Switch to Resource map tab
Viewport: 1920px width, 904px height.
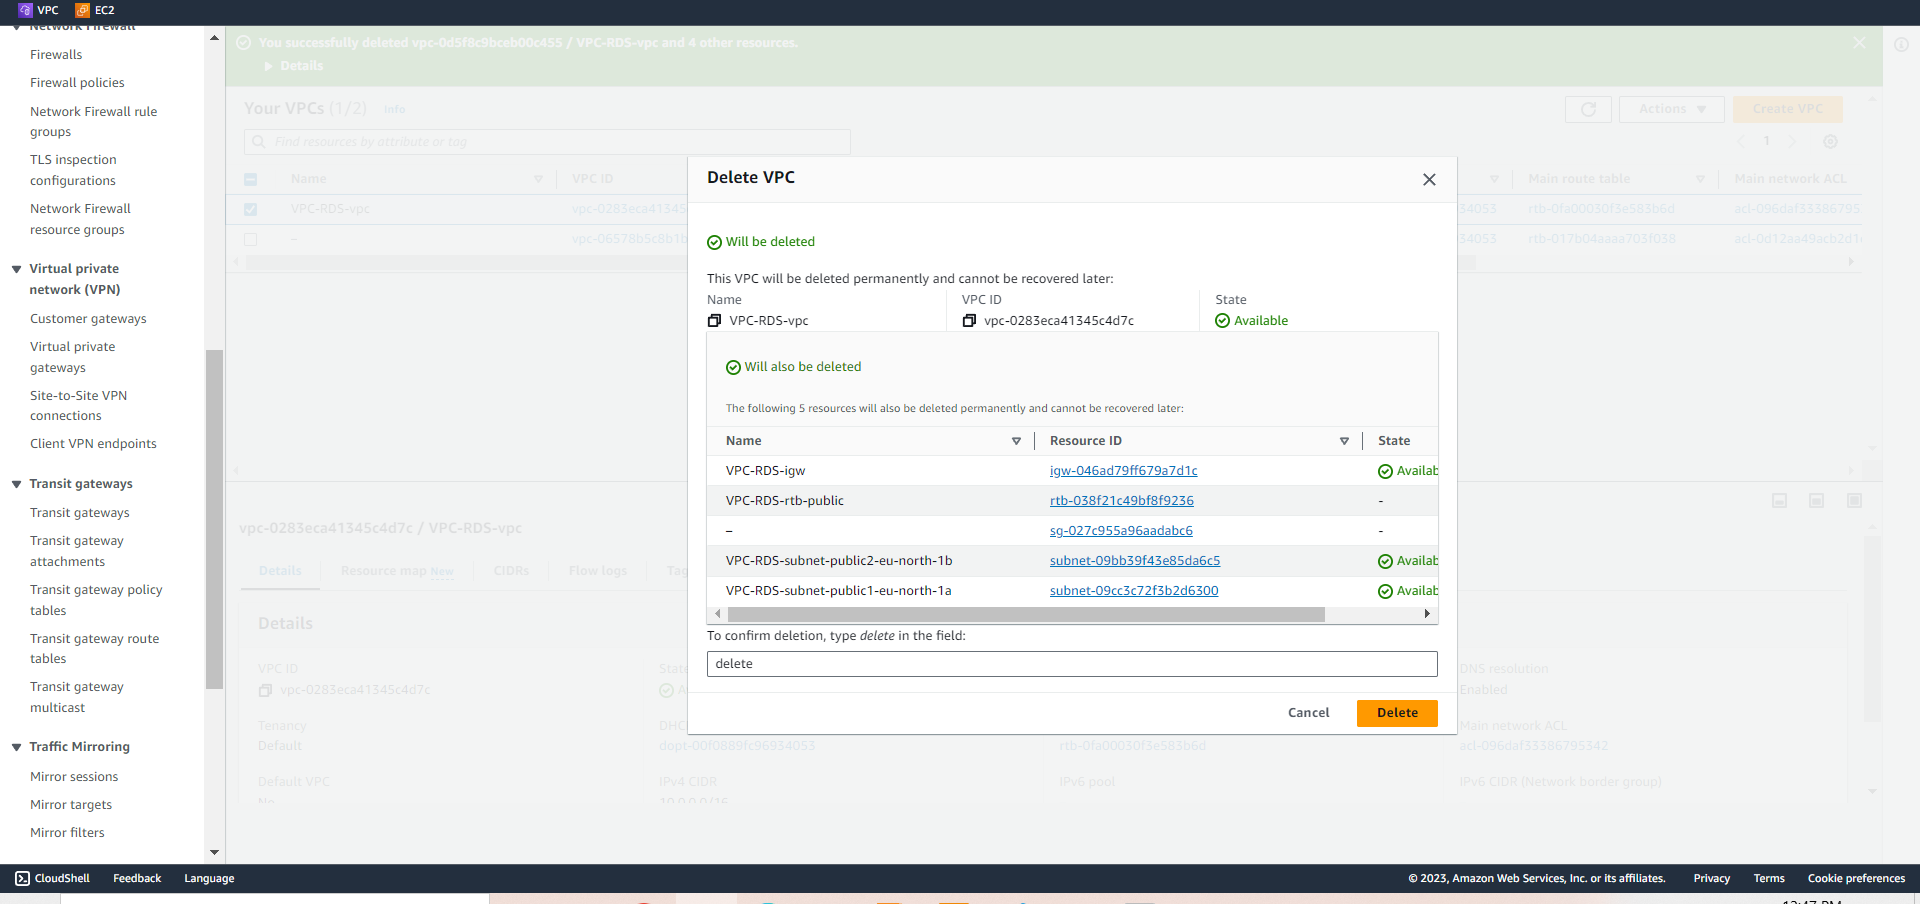coord(397,571)
